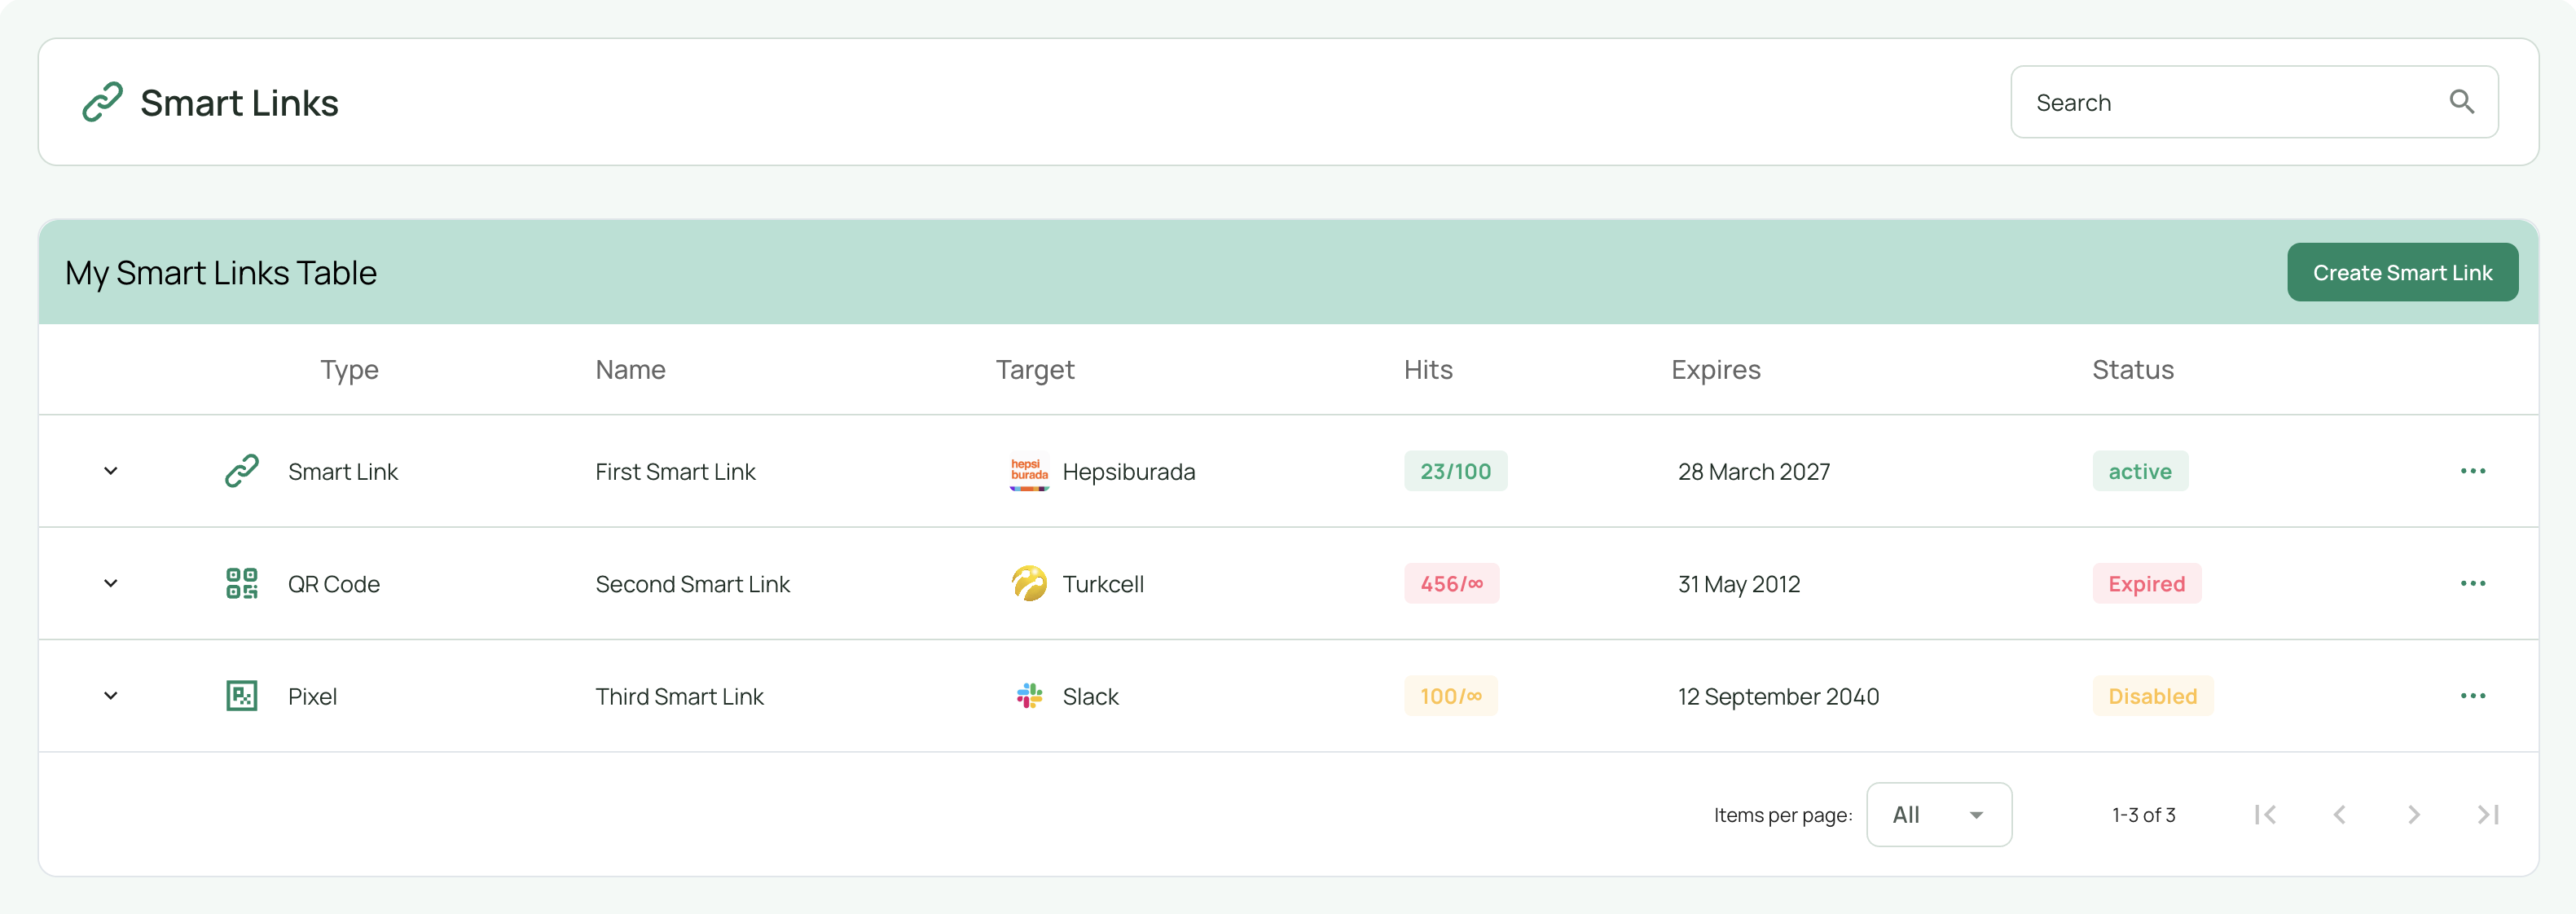Screen dimensions: 2576x914
Task: Click the Turkcell target logo
Action: point(1029,583)
